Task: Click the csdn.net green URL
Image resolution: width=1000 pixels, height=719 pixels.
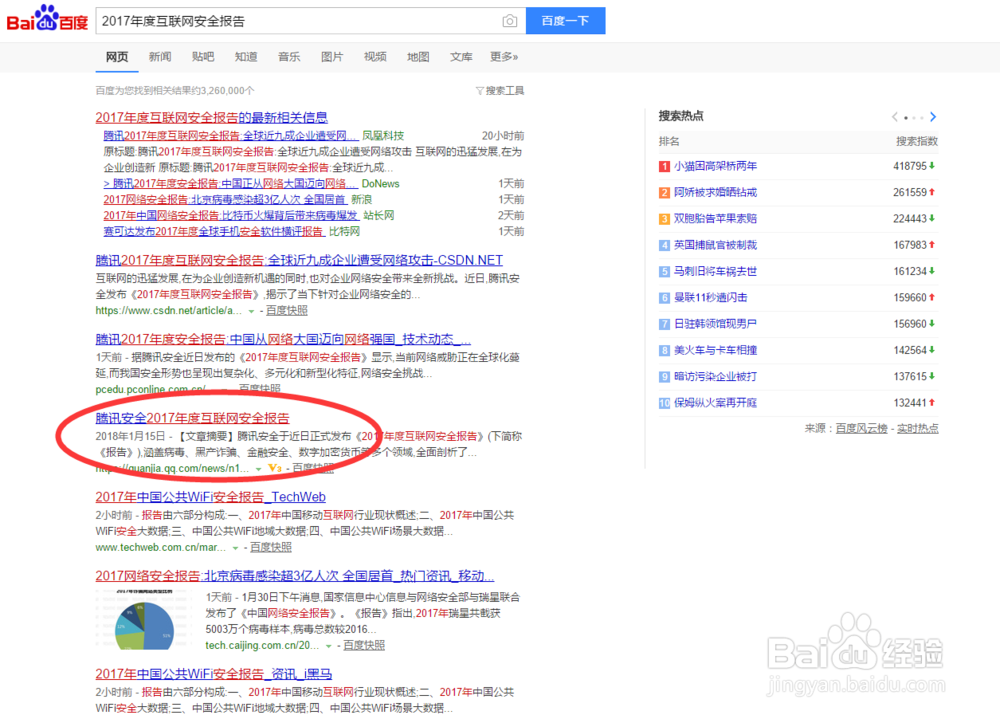Action: coord(169,311)
